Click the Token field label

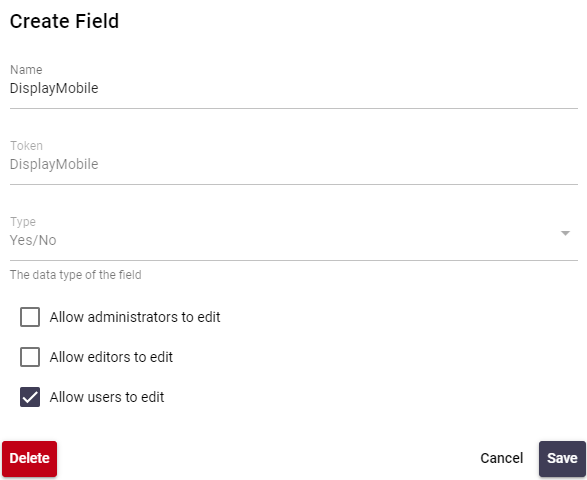[x=26, y=146]
